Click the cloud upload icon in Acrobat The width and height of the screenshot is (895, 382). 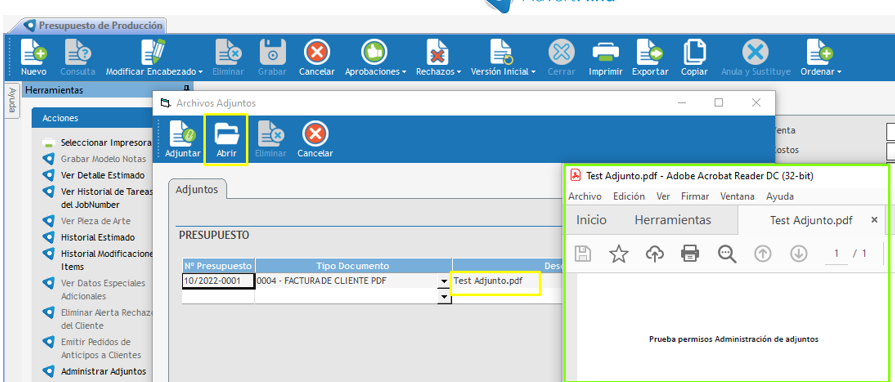point(655,254)
